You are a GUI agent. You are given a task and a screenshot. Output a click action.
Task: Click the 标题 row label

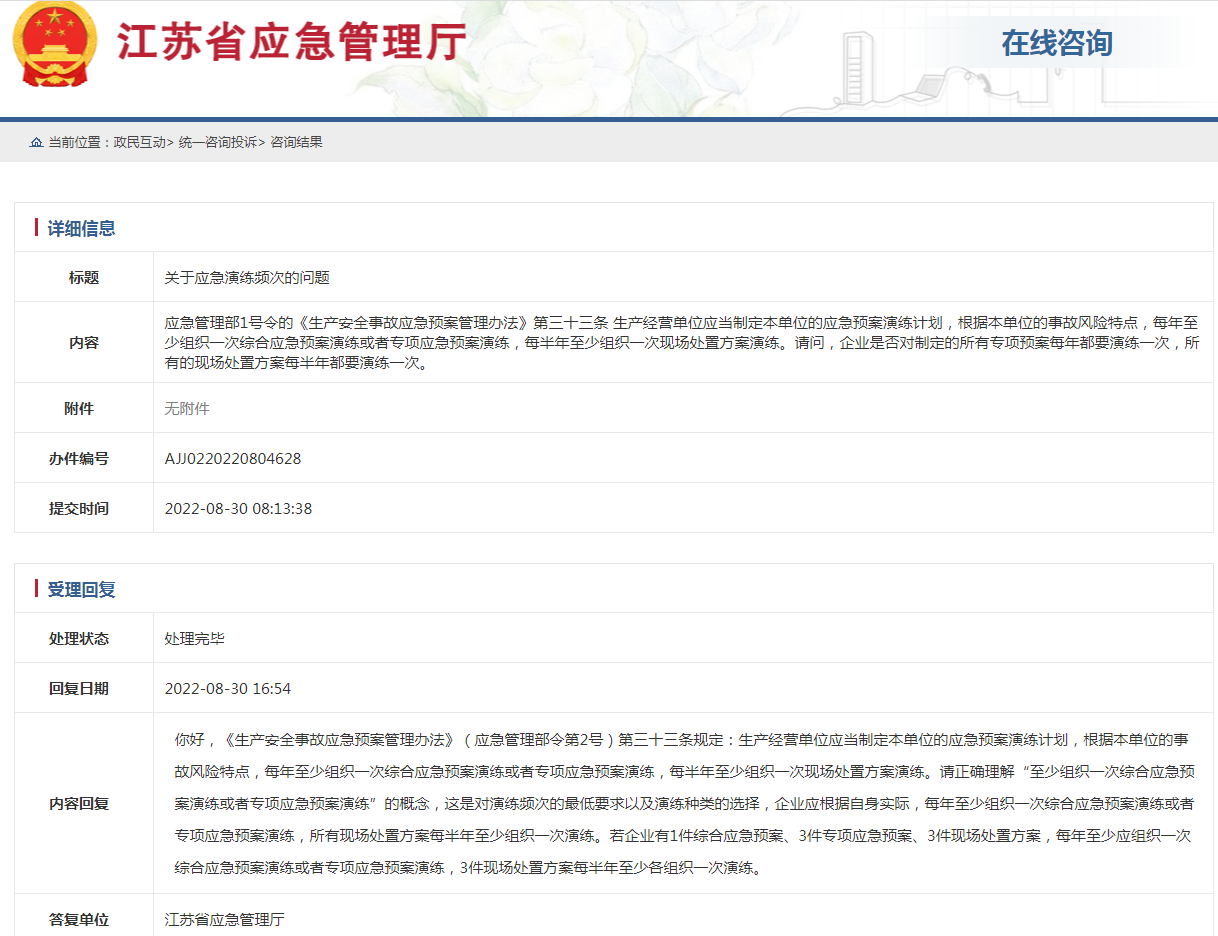pos(84,277)
